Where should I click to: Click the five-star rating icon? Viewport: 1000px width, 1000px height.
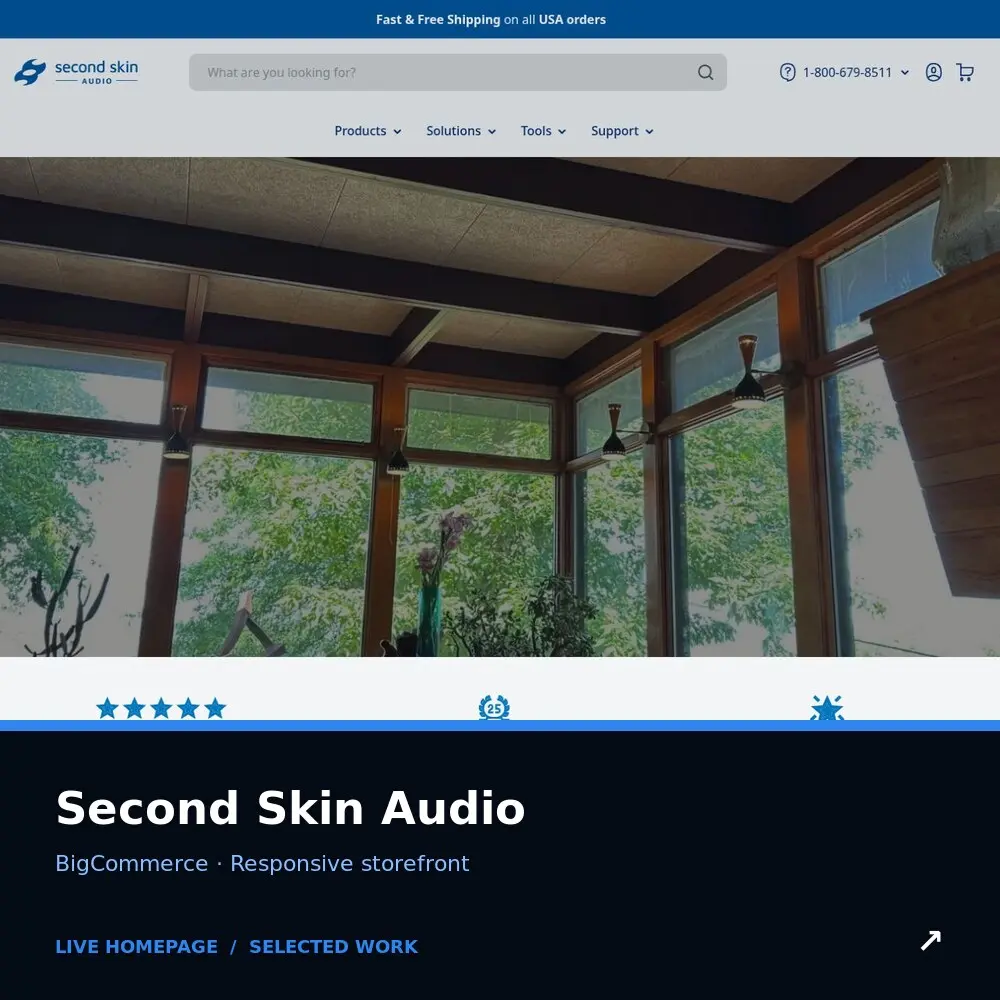pos(161,708)
